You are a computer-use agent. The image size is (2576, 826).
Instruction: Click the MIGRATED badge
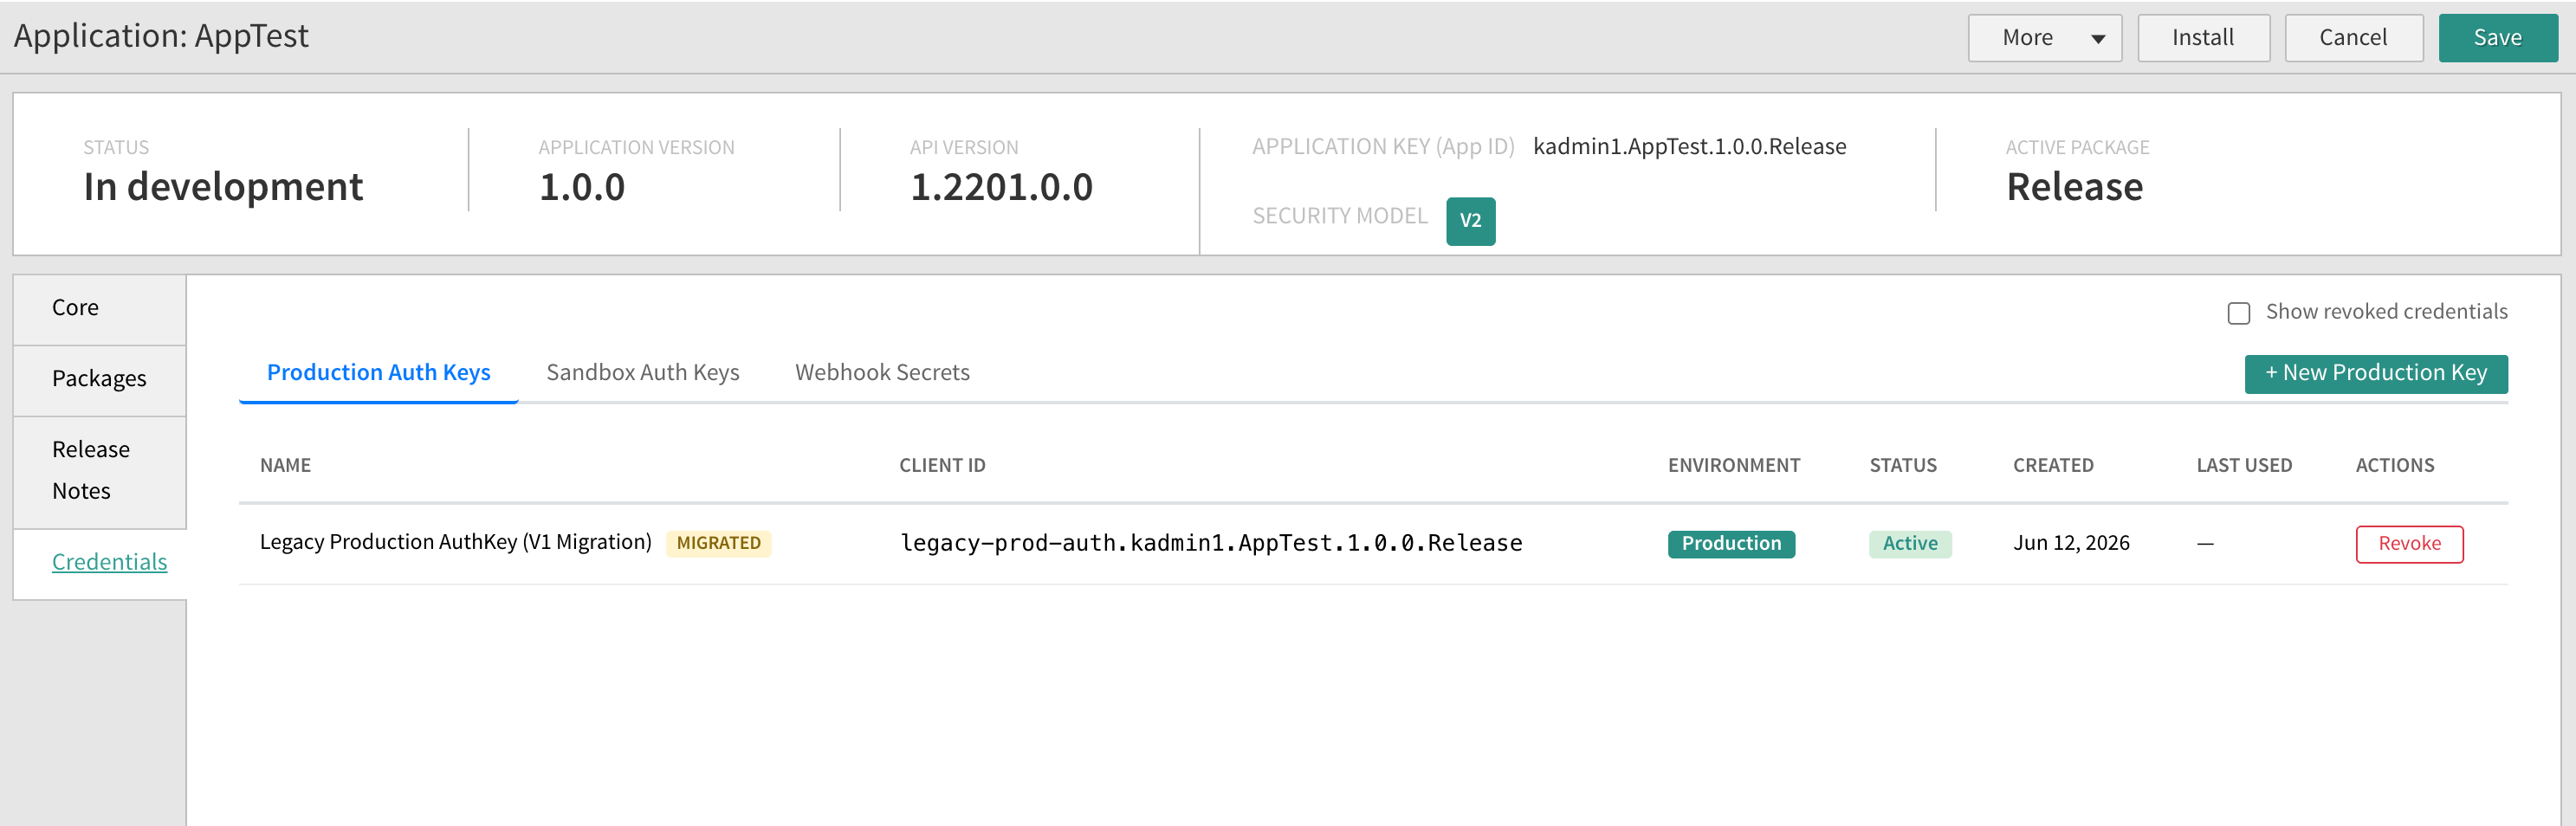[x=718, y=543]
